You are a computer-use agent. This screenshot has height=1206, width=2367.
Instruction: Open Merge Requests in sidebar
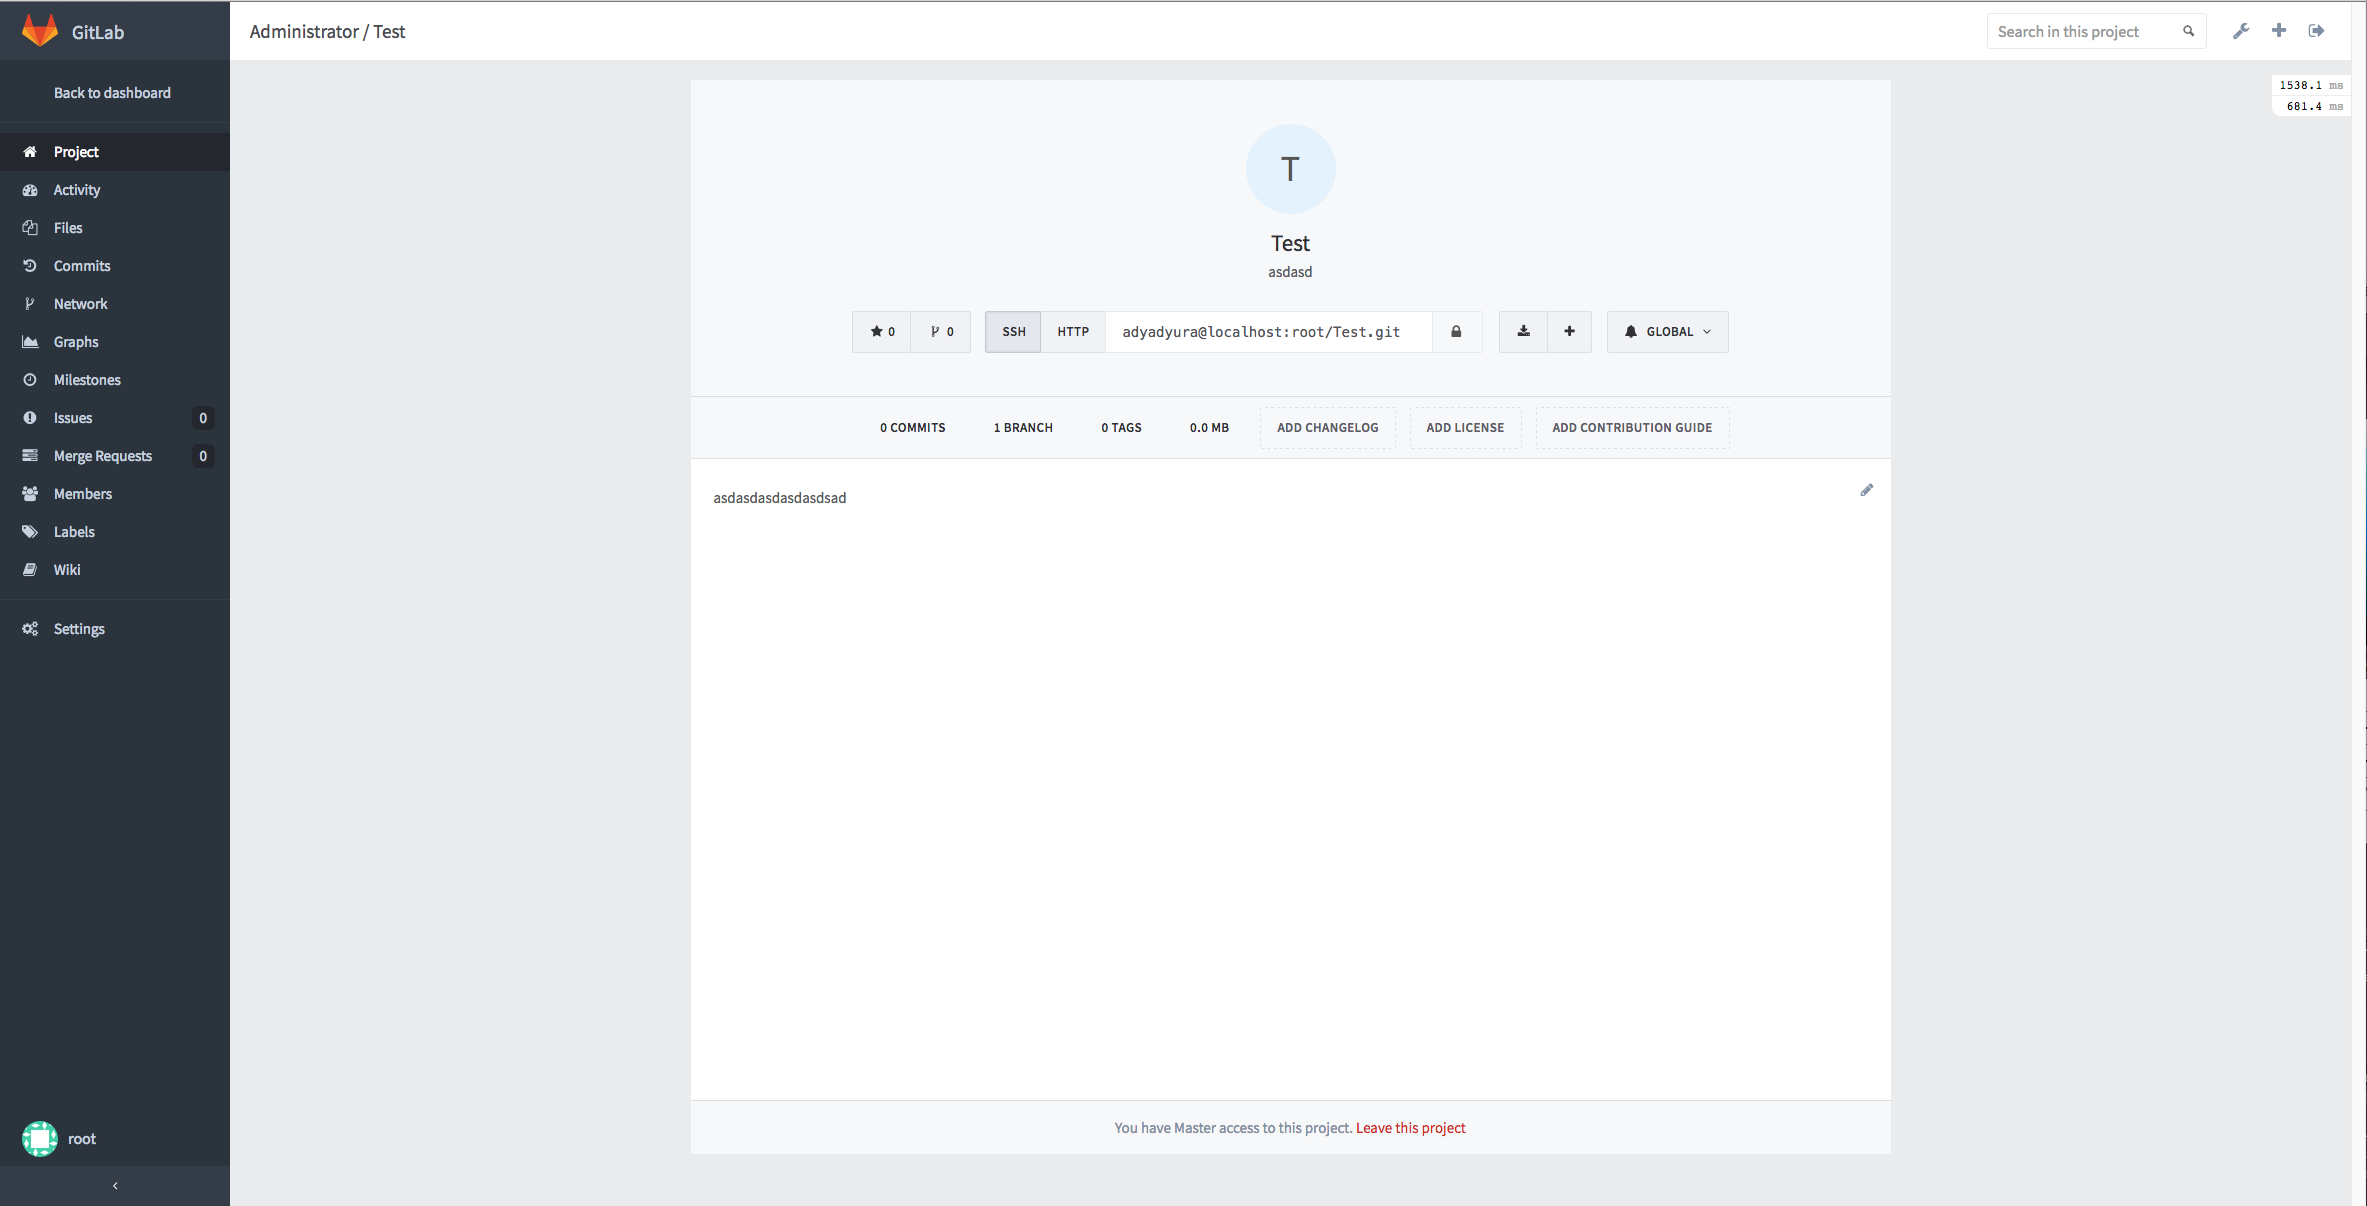(x=103, y=456)
